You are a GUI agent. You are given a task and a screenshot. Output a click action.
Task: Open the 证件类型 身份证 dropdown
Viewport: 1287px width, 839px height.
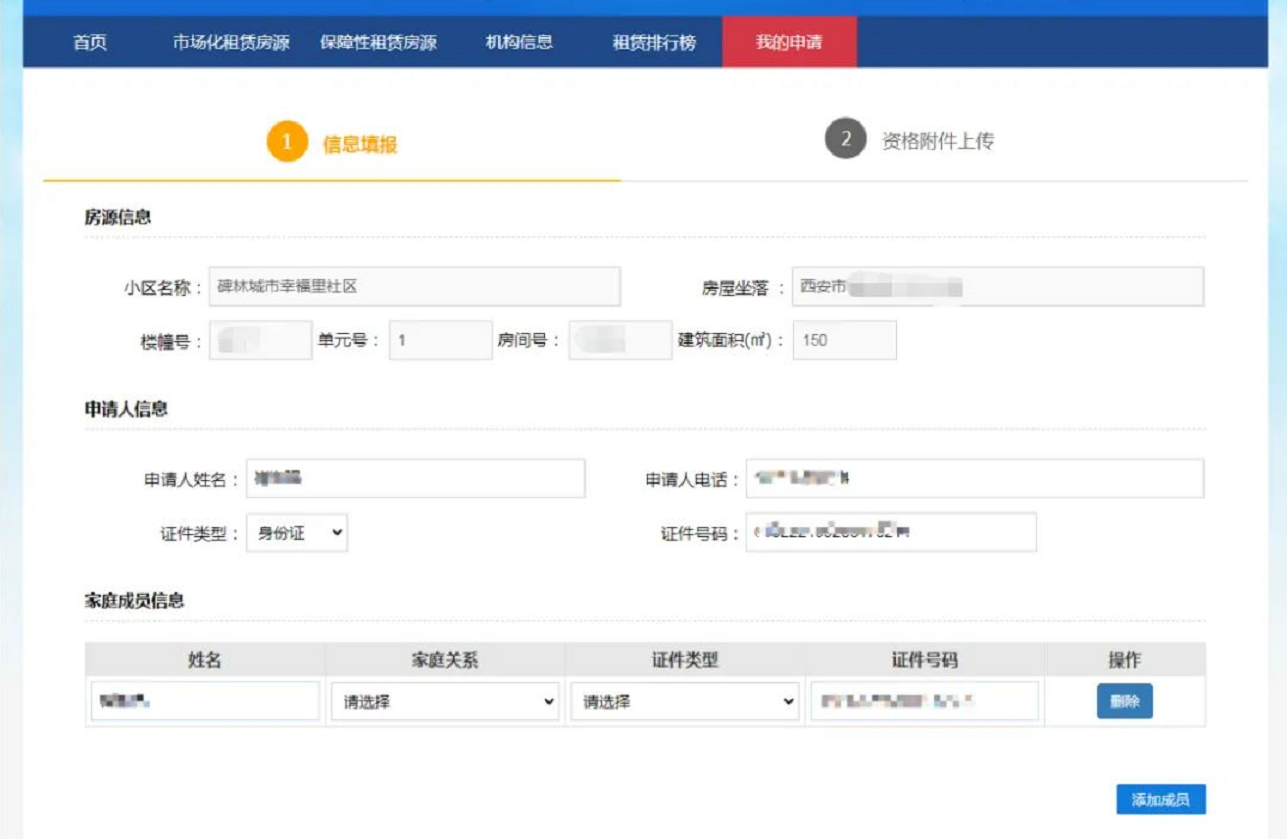click(x=297, y=533)
